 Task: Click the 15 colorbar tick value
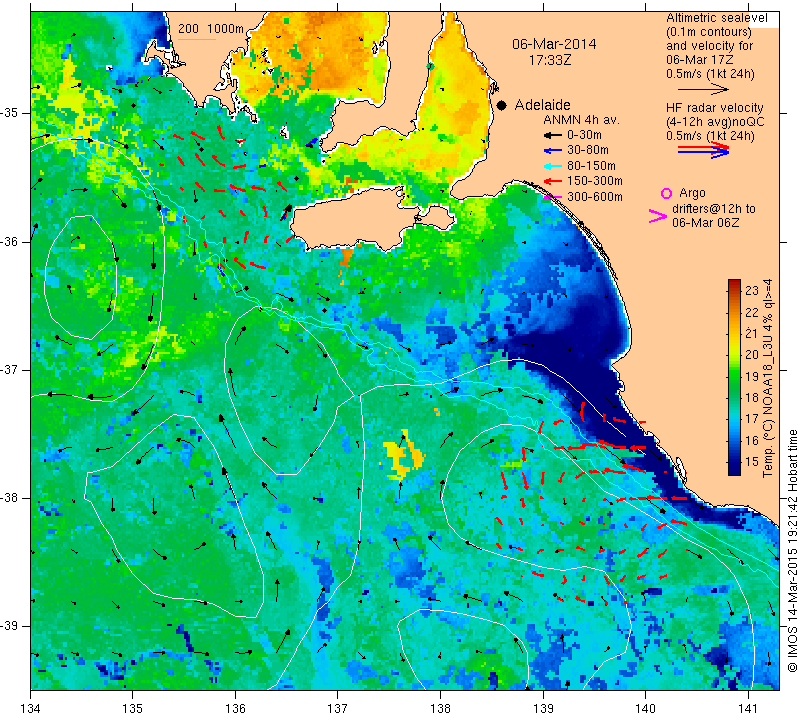coord(752,461)
